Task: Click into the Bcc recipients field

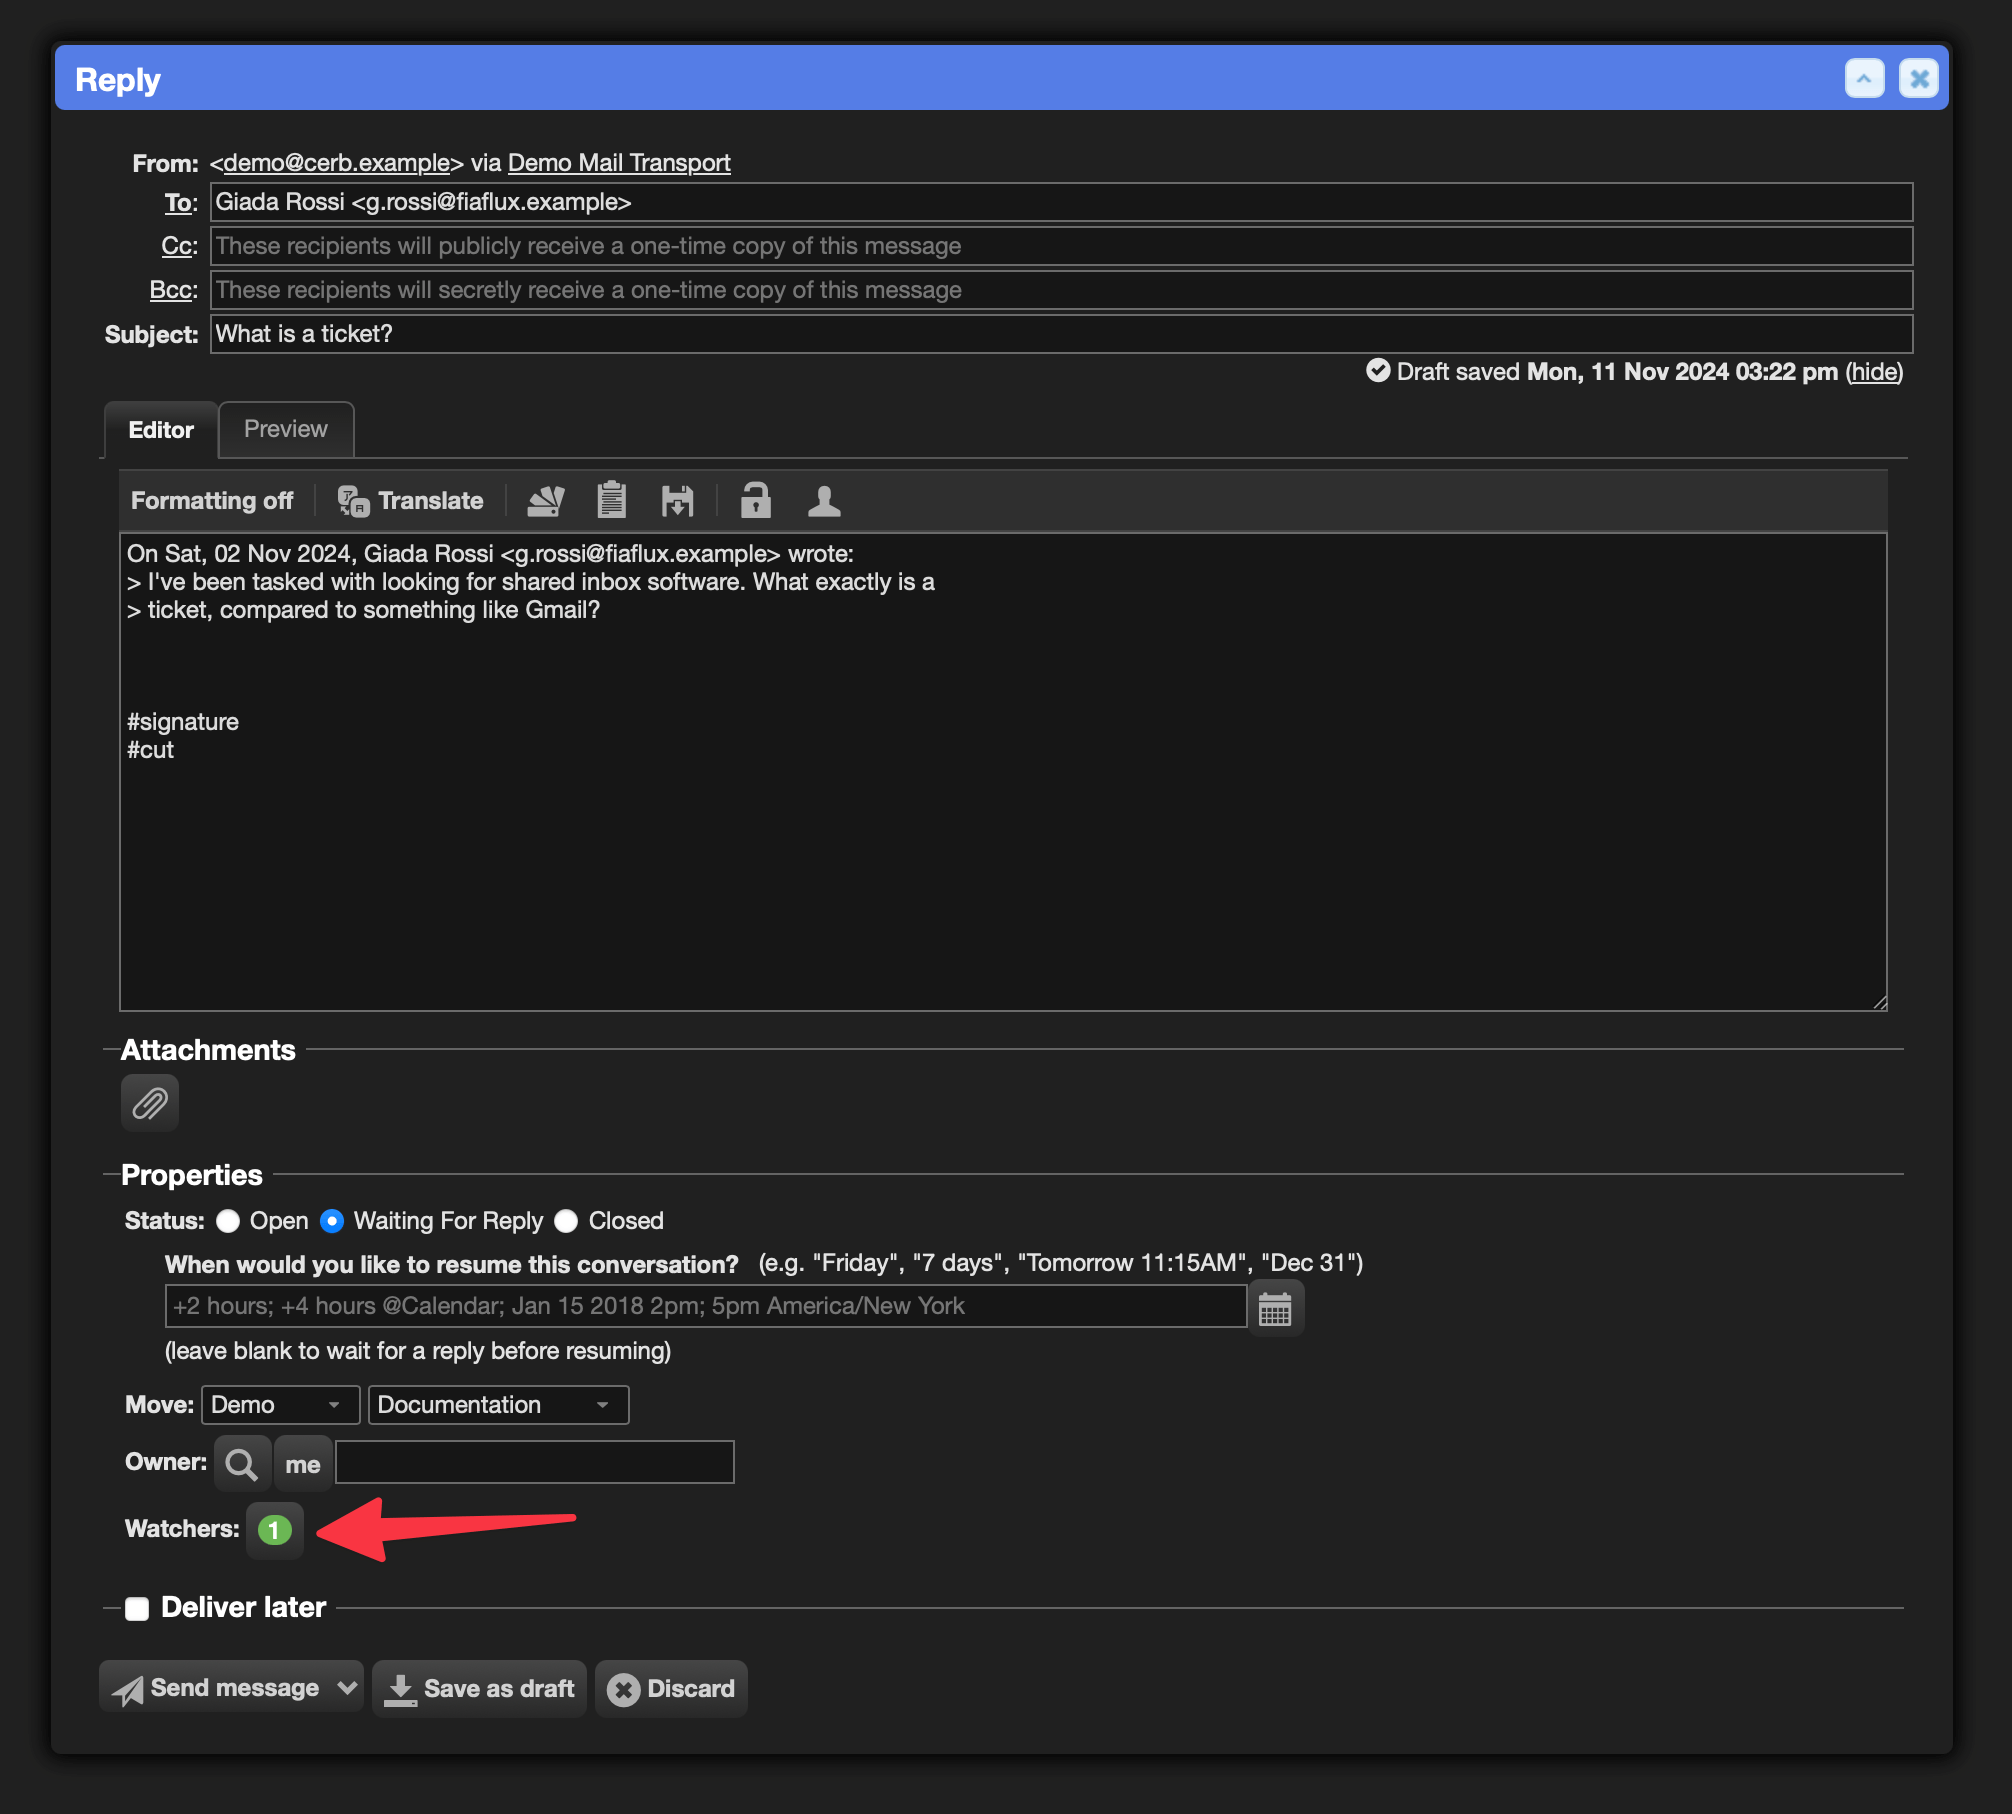Action: click(1061, 290)
